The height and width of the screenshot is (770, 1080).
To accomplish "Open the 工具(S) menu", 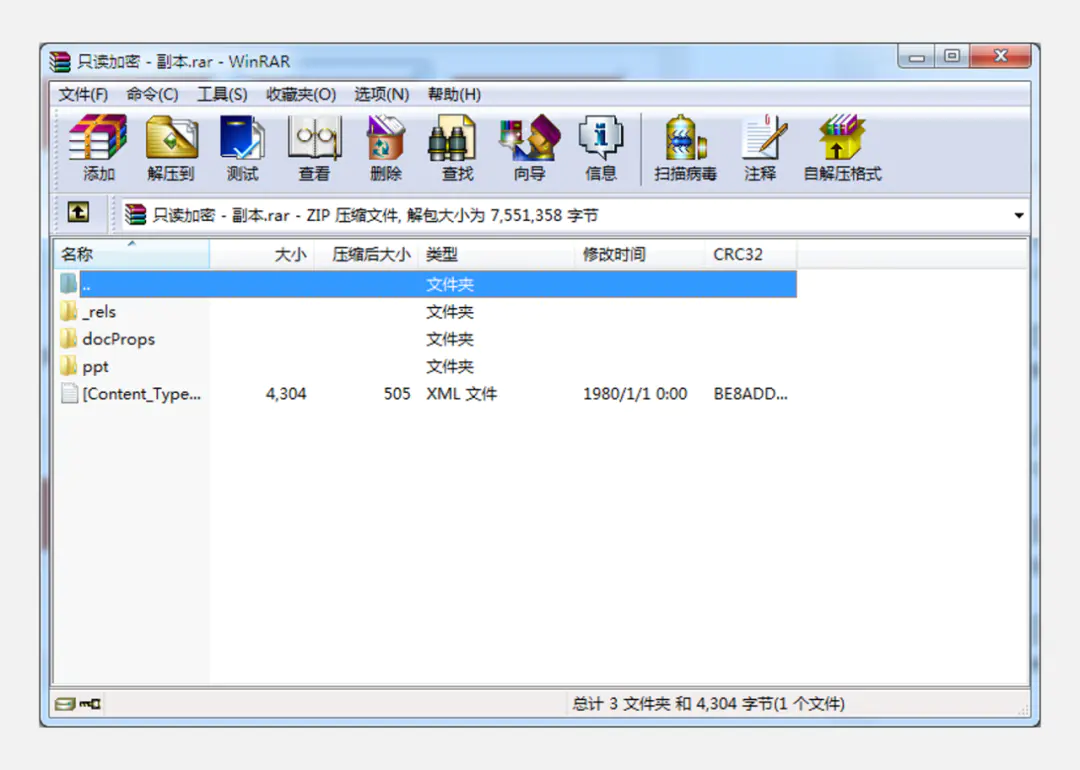I will tap(222, 94).
